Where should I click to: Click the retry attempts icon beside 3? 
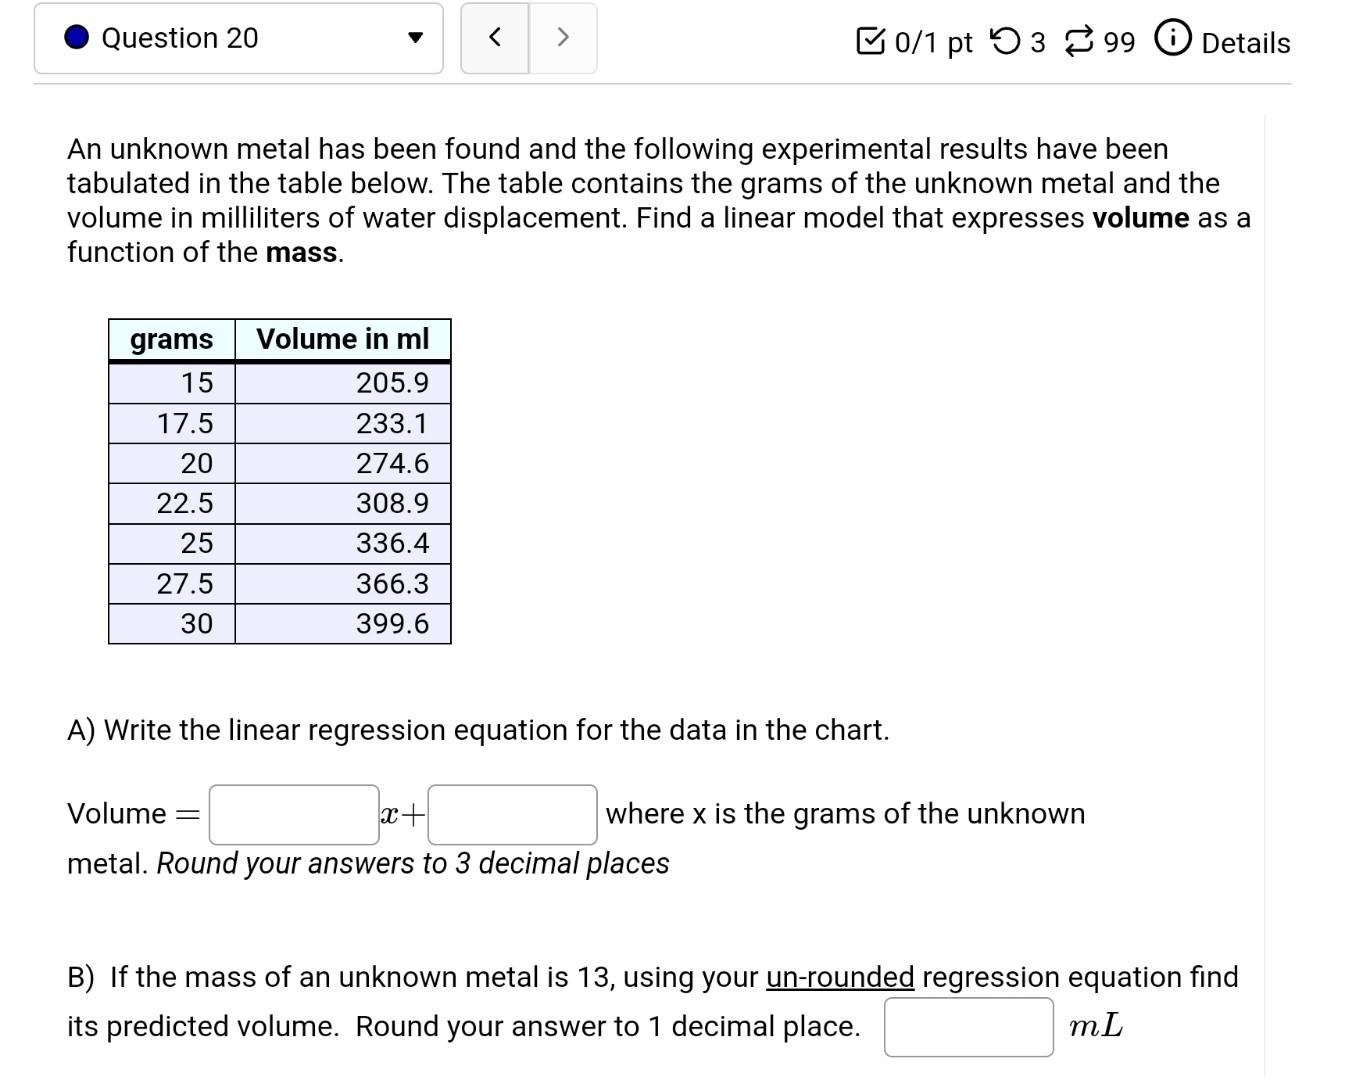click(x=1005, y=41)
